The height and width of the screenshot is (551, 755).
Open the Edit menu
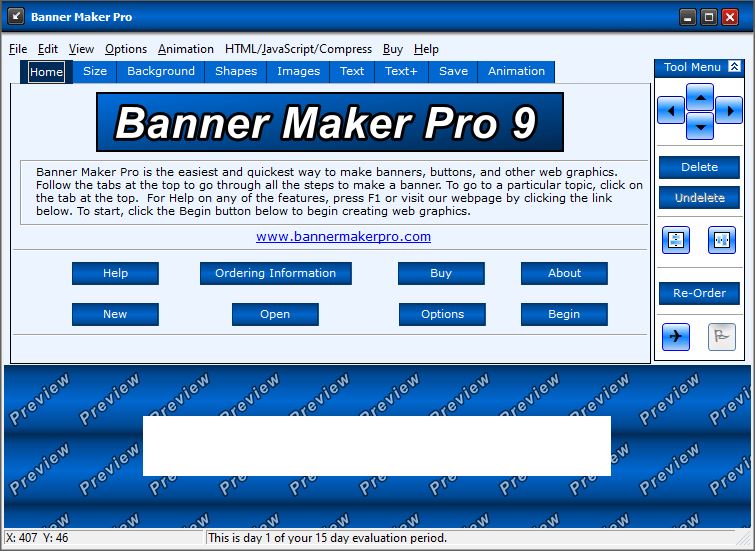[x=48, y=49]
